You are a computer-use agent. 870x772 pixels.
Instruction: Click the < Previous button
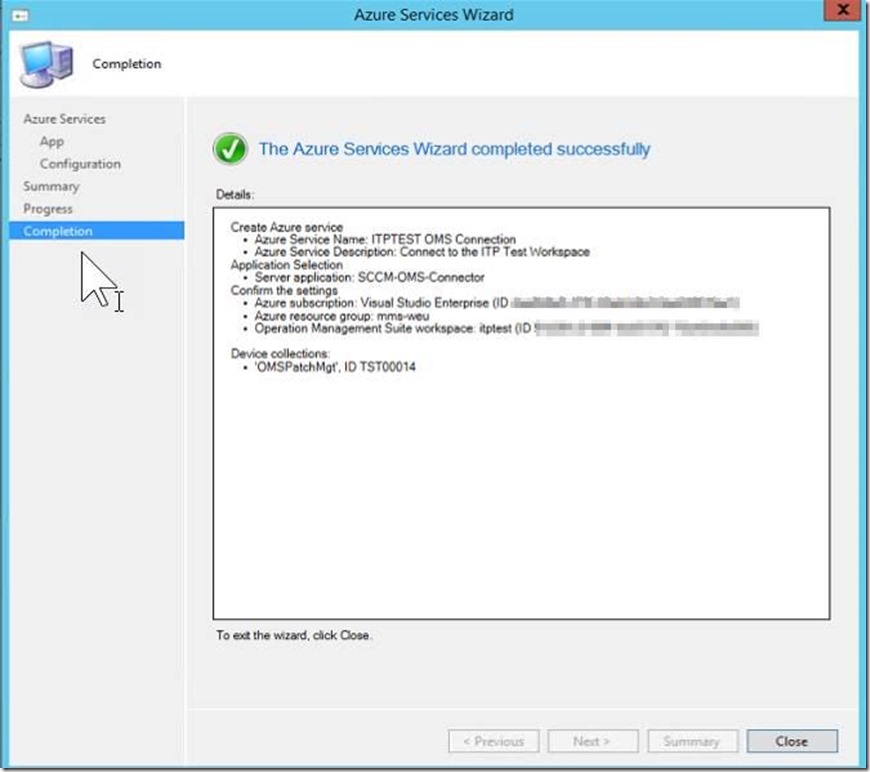[494, 741]
